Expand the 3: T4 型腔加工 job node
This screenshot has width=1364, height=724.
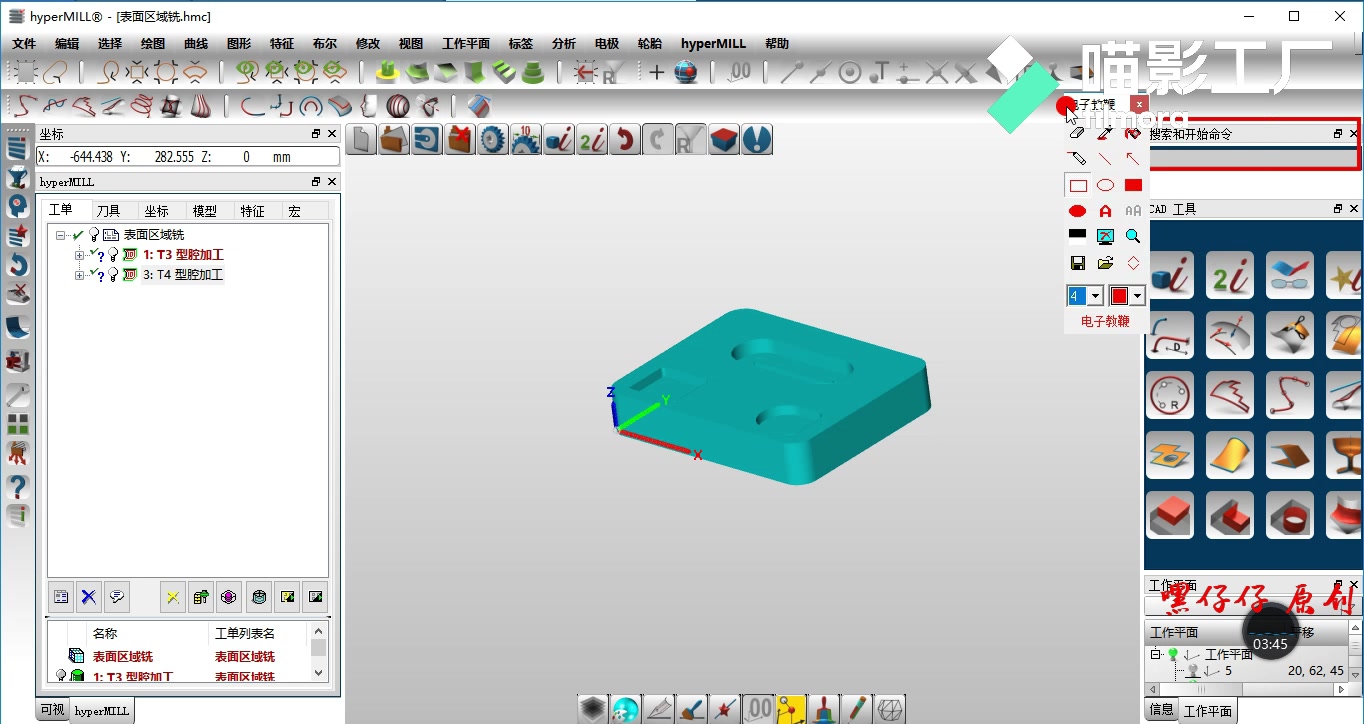click(x=80, y=275)
